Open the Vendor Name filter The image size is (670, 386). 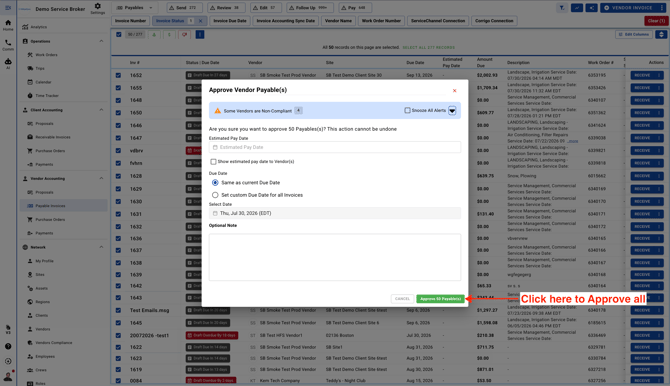point(338,21)
